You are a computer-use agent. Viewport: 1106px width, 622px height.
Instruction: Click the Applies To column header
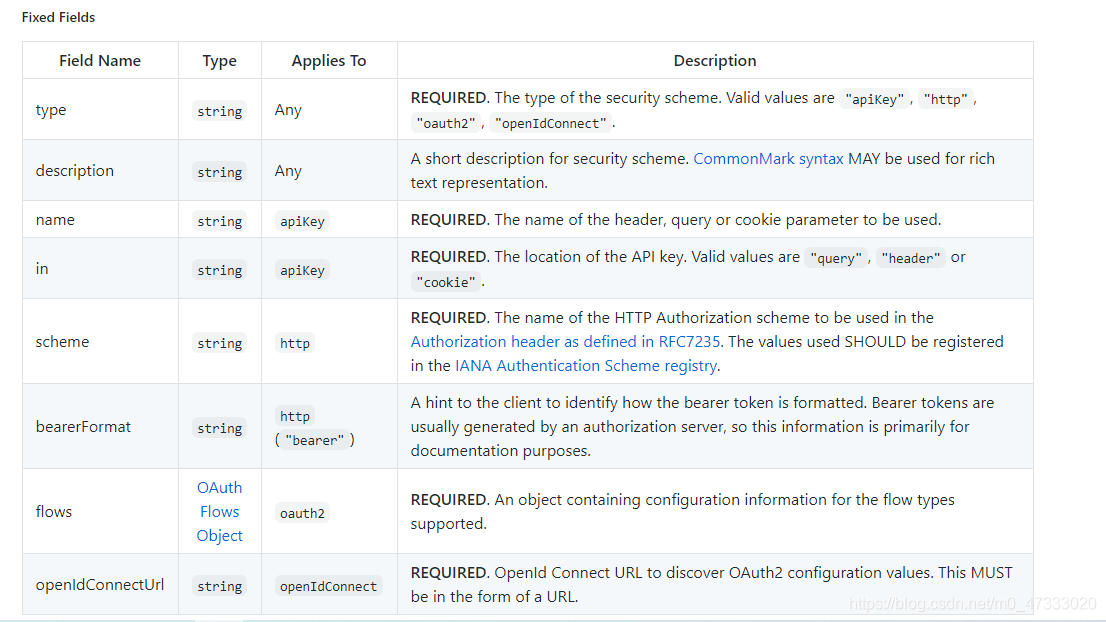click(x=329, y=61)
